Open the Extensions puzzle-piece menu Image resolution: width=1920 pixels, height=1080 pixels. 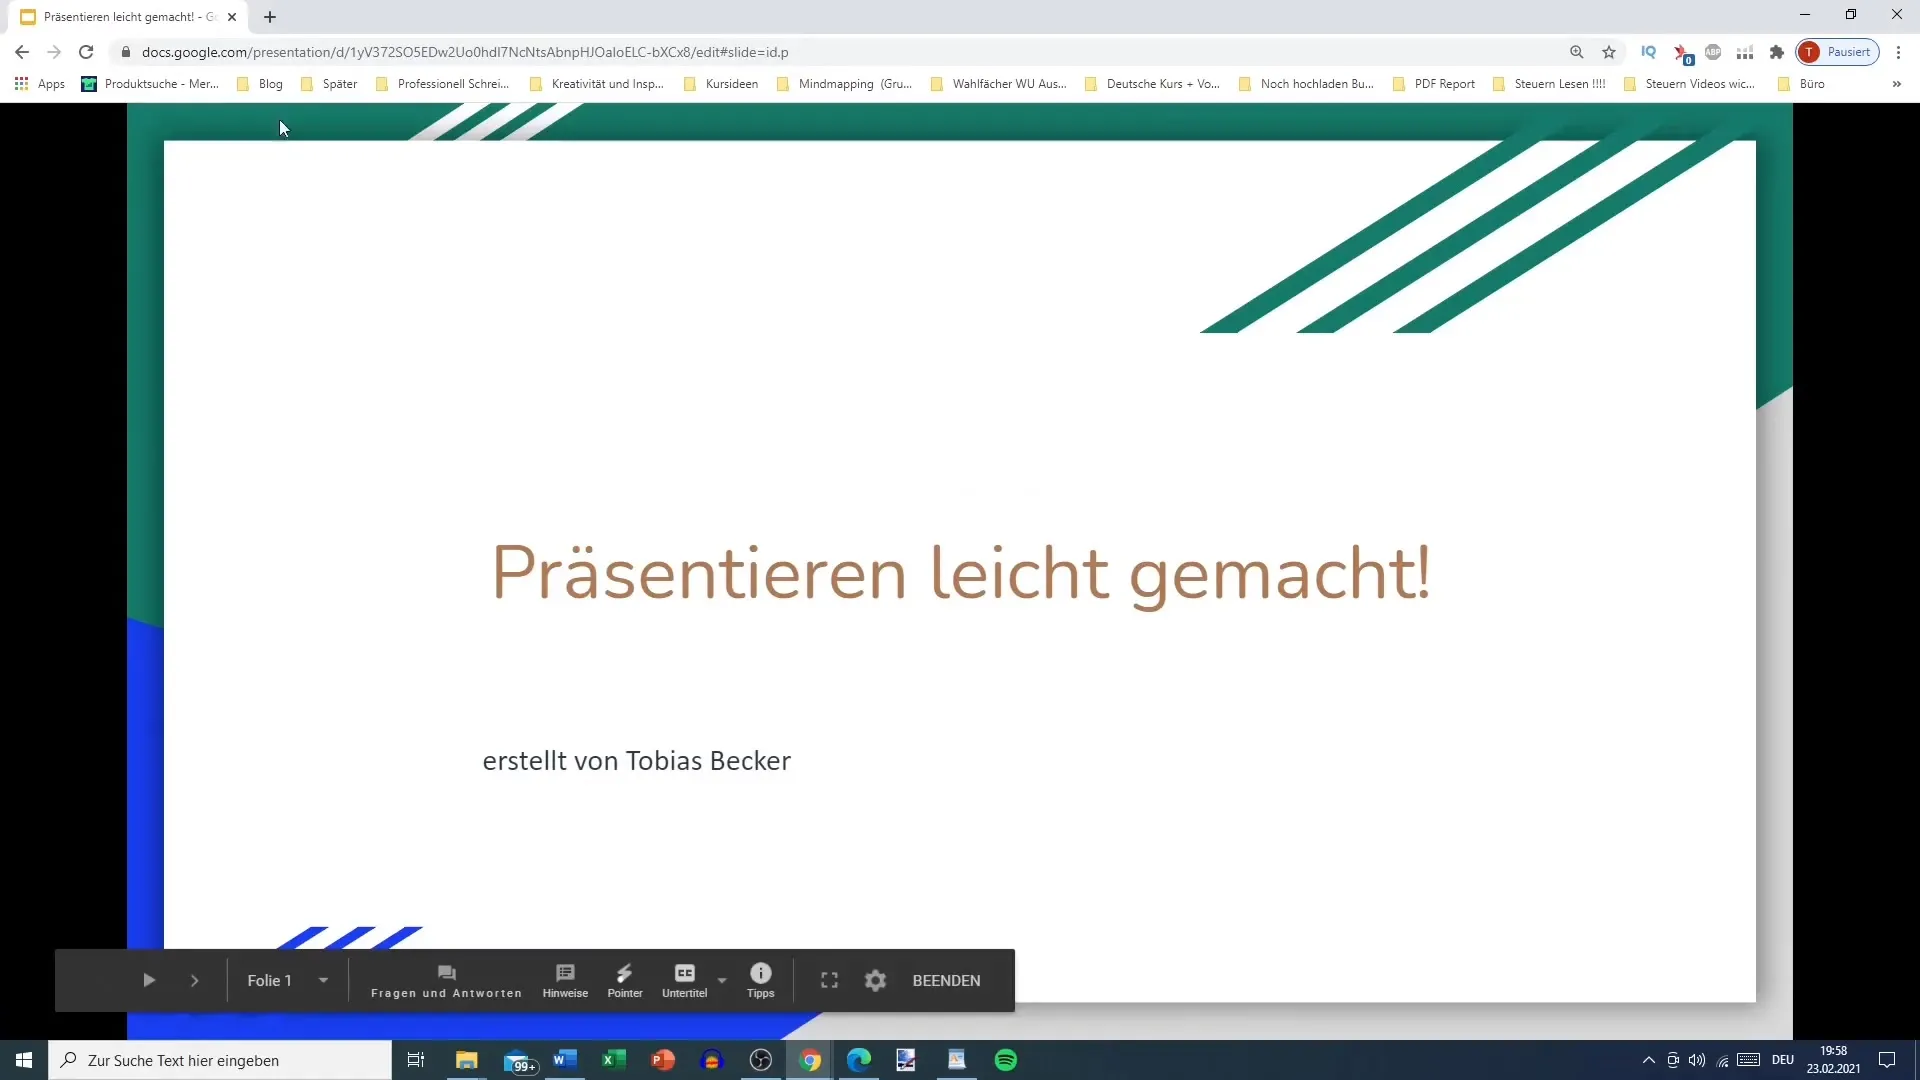pos(1777,52)
